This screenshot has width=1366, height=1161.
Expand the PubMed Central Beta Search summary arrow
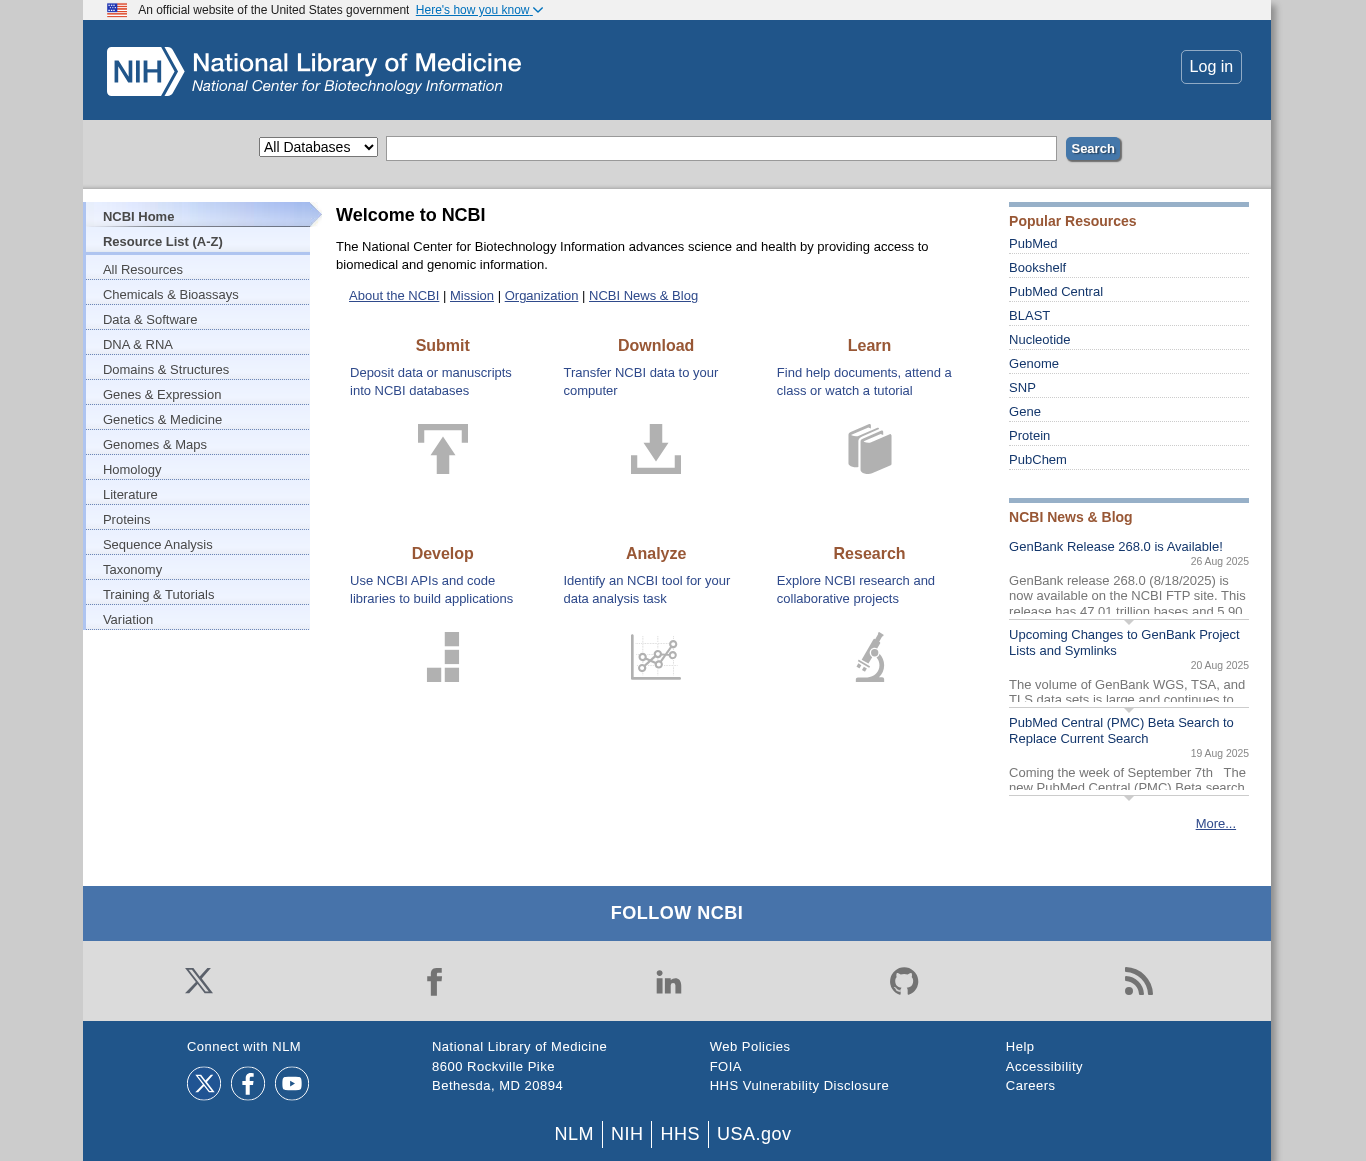pyautogui.click(x=1129, y=798)
